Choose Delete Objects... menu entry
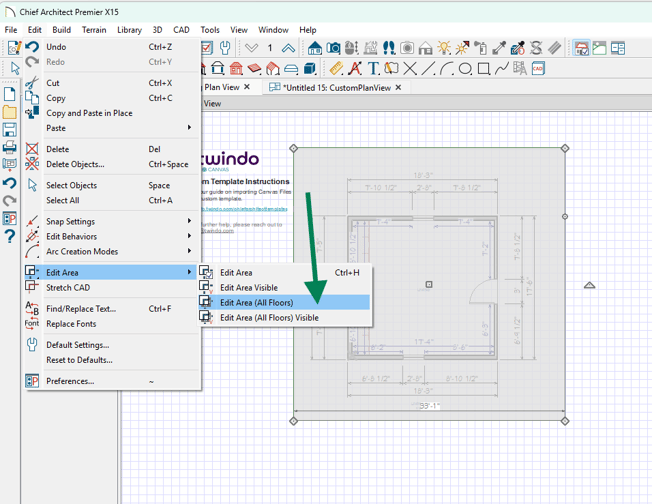Image resolution: width=652 pixels, height=504 pixels. 113,164
